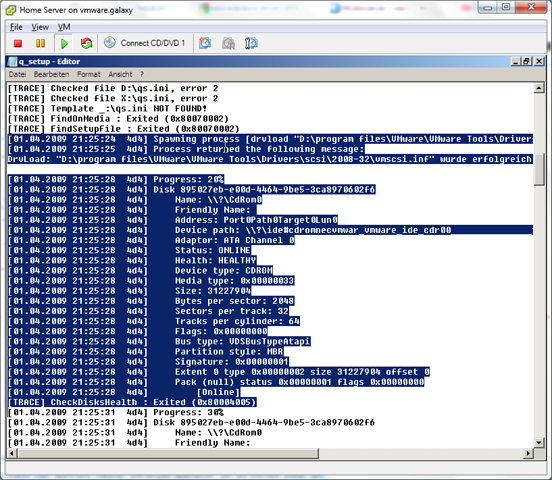Click the Revert to snapshot icon
This screenshot has height=480, width=552.
click(x=228, y=43)
